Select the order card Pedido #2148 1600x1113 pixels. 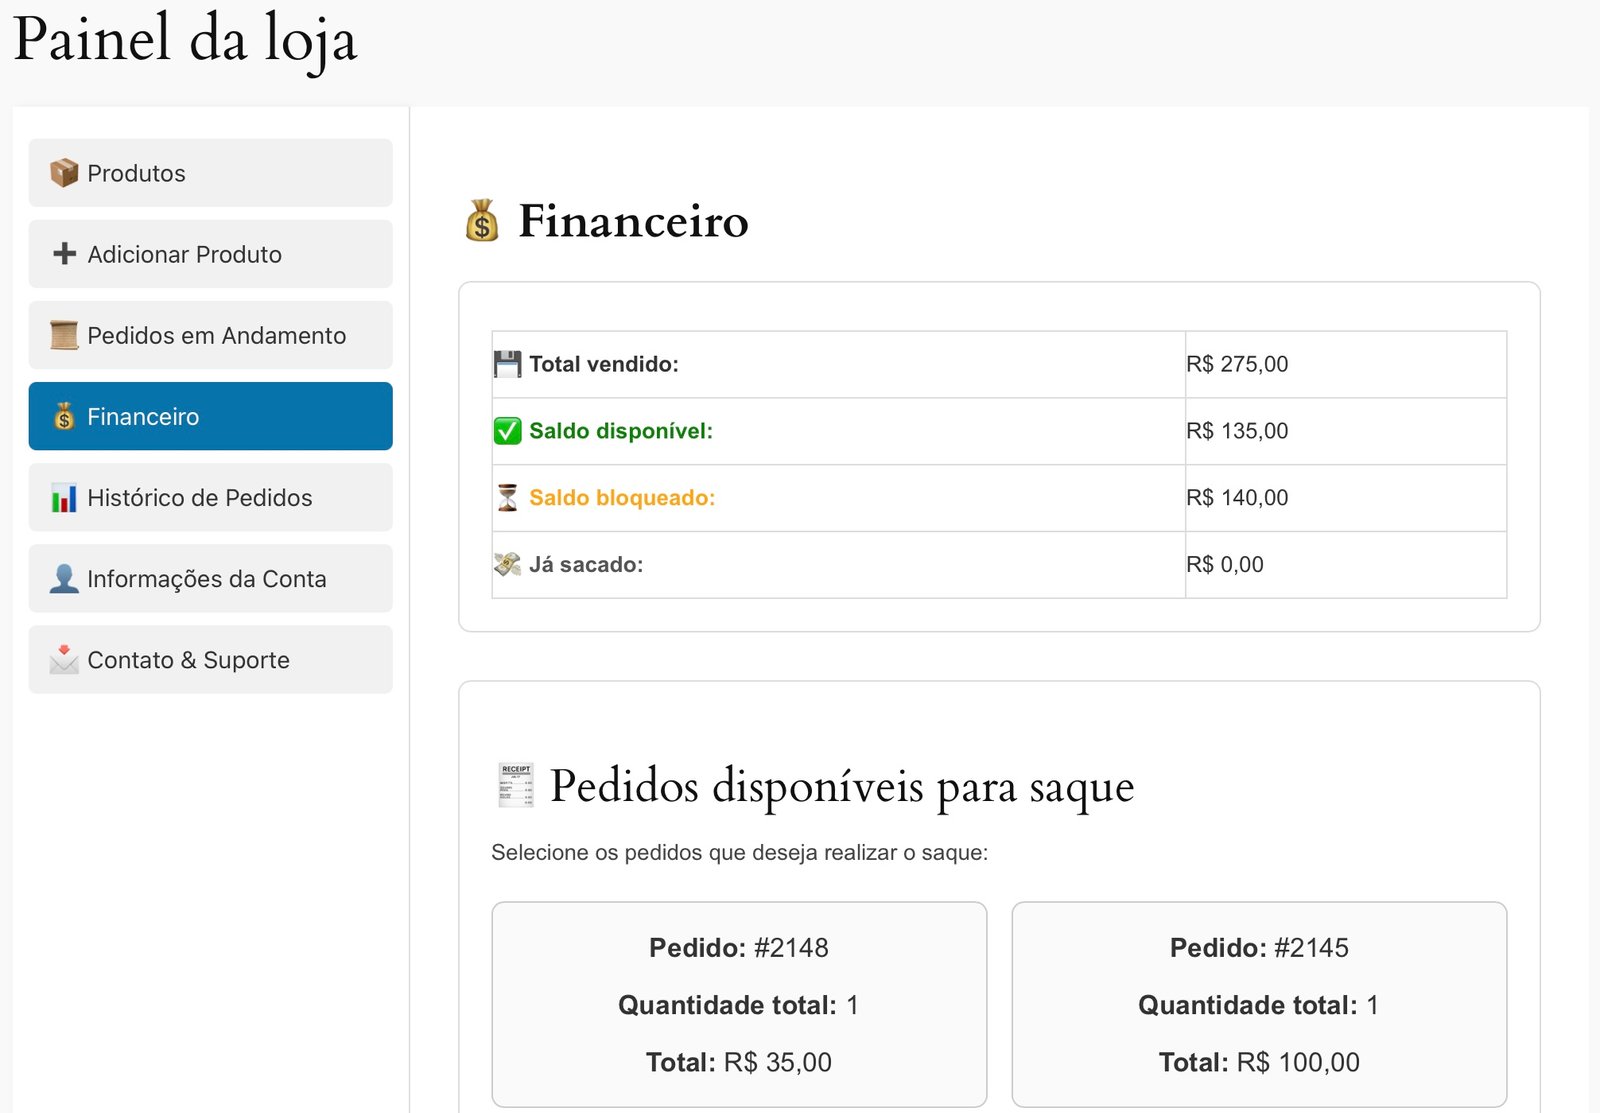tap(739, 1004)
